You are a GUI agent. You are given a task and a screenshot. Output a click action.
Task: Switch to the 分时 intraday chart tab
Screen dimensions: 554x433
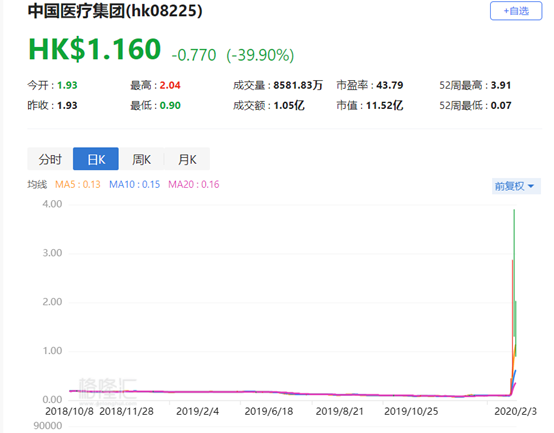(50, 159)
